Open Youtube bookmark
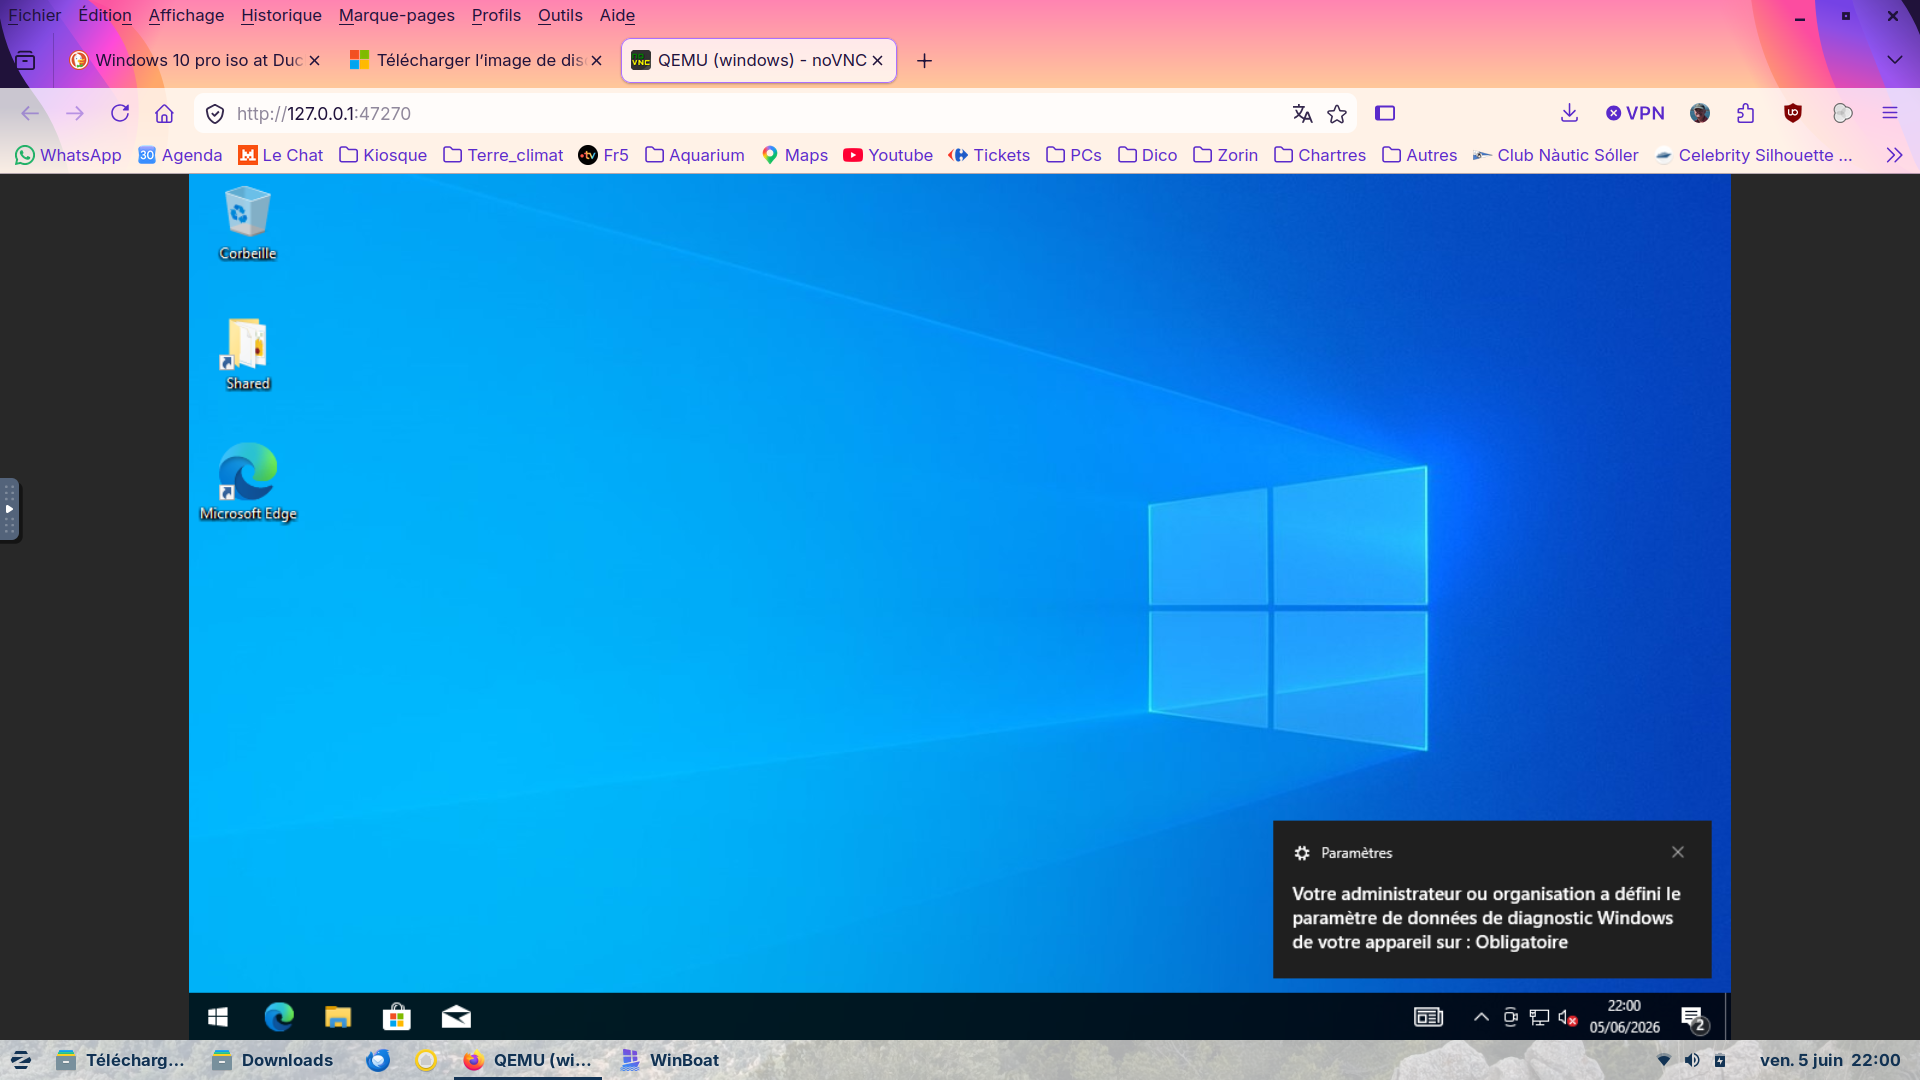This screenshot has width=1920, height=1080. [888, 155]
